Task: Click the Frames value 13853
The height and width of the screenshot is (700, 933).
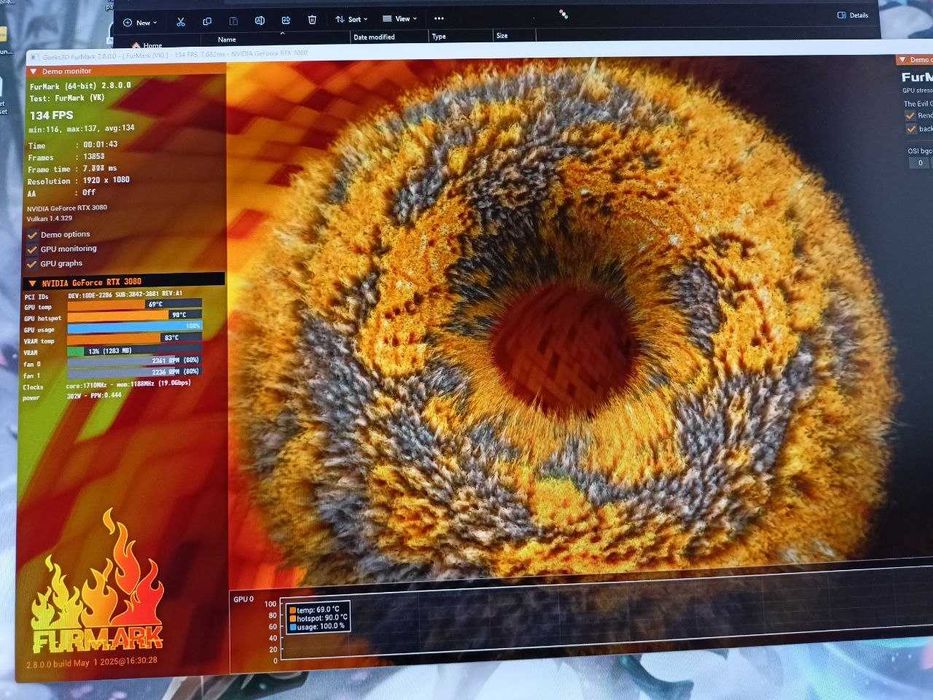Action: [94, 157]
